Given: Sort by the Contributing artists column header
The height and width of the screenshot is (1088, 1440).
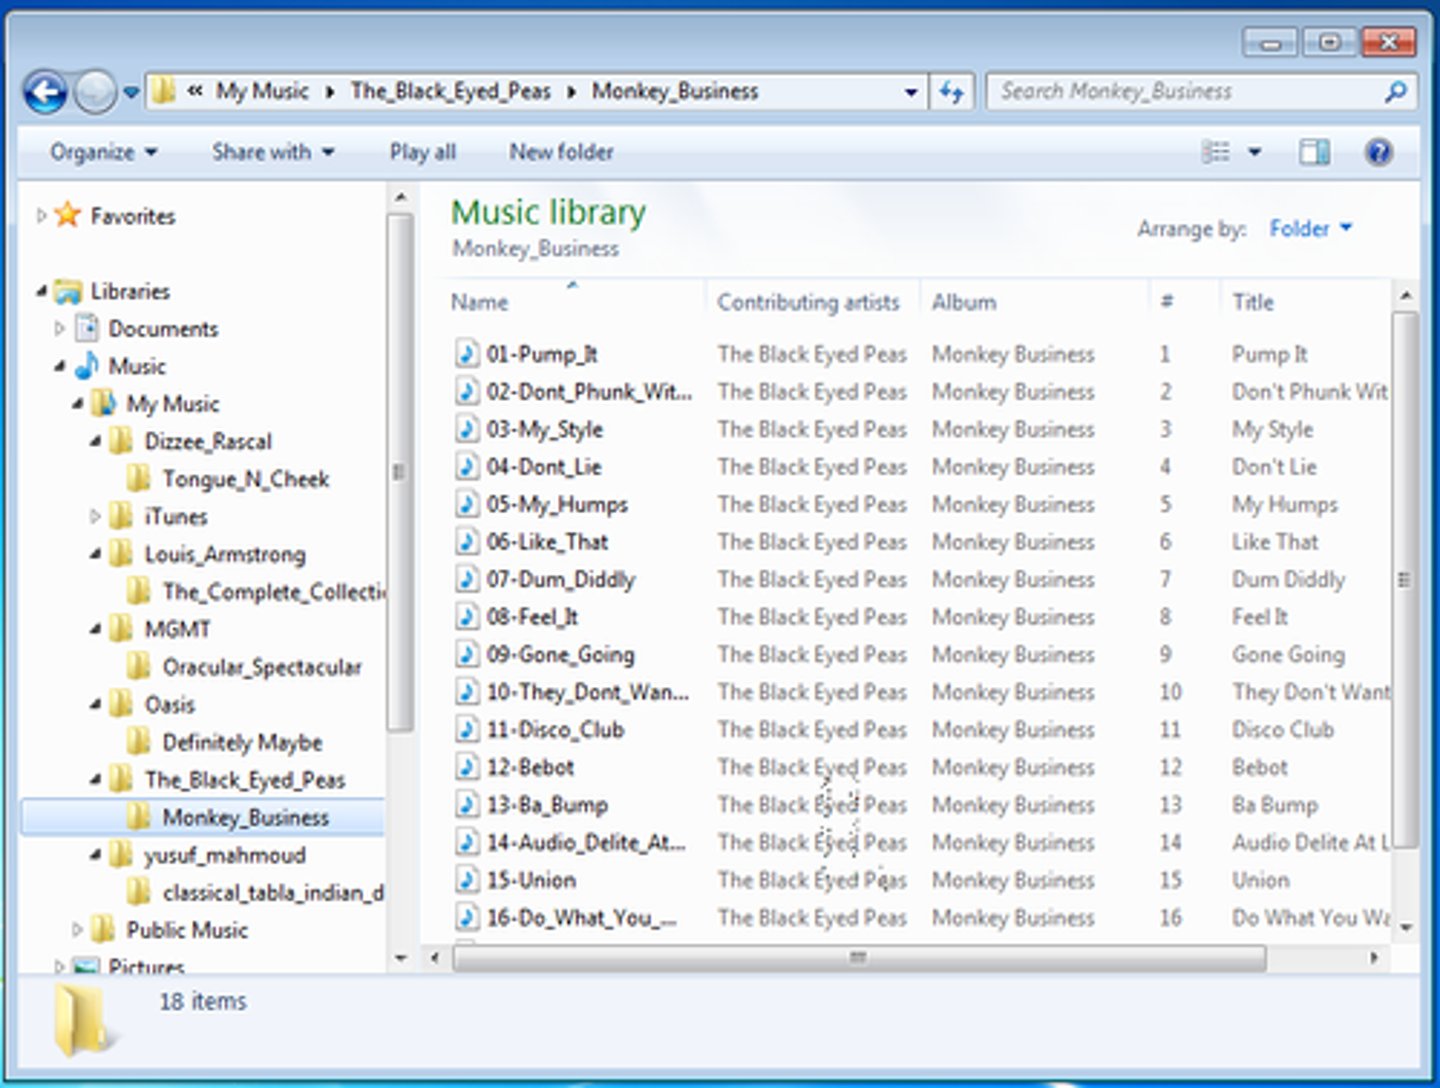Looking at the screenshot, I should click(807, 302).
